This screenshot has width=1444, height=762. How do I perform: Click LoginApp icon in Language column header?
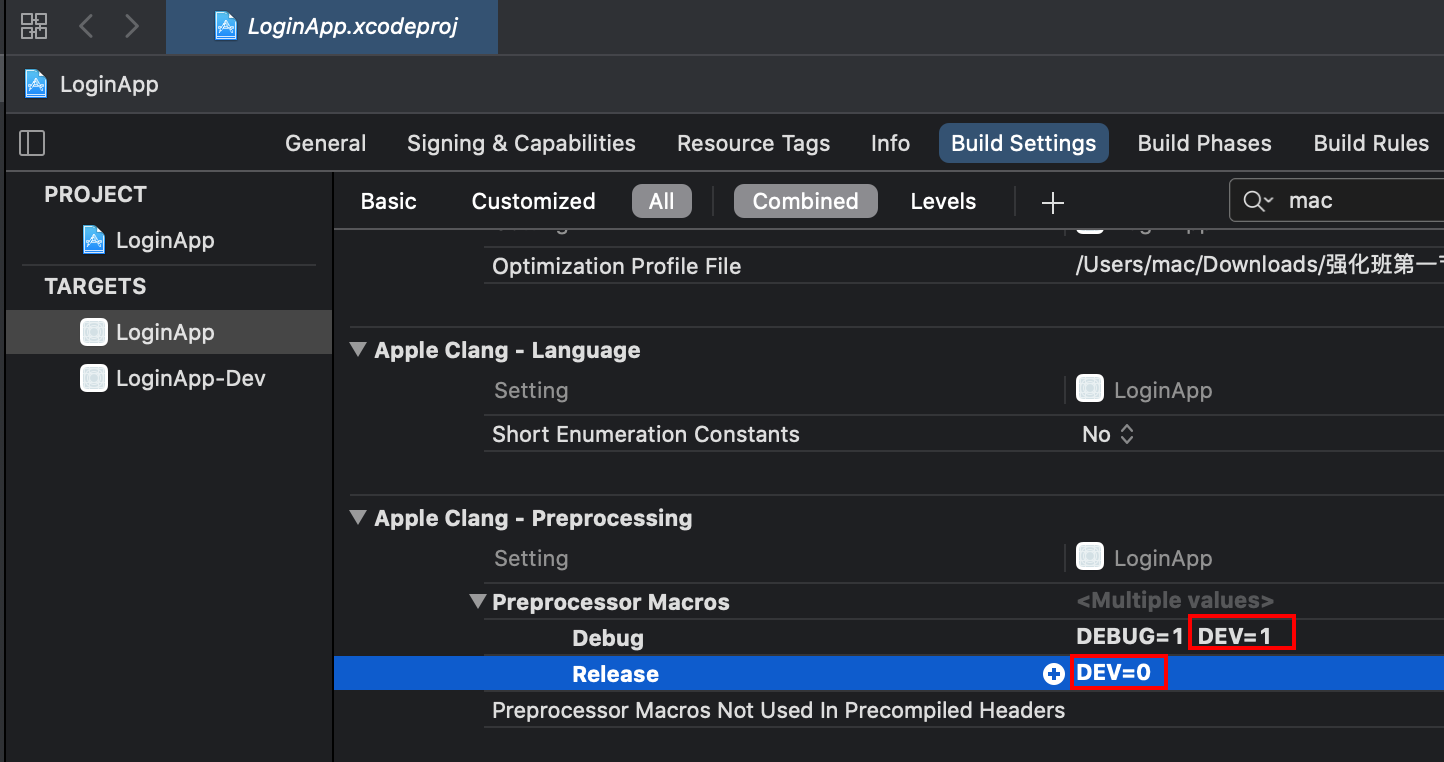(x=1089, y=389)
